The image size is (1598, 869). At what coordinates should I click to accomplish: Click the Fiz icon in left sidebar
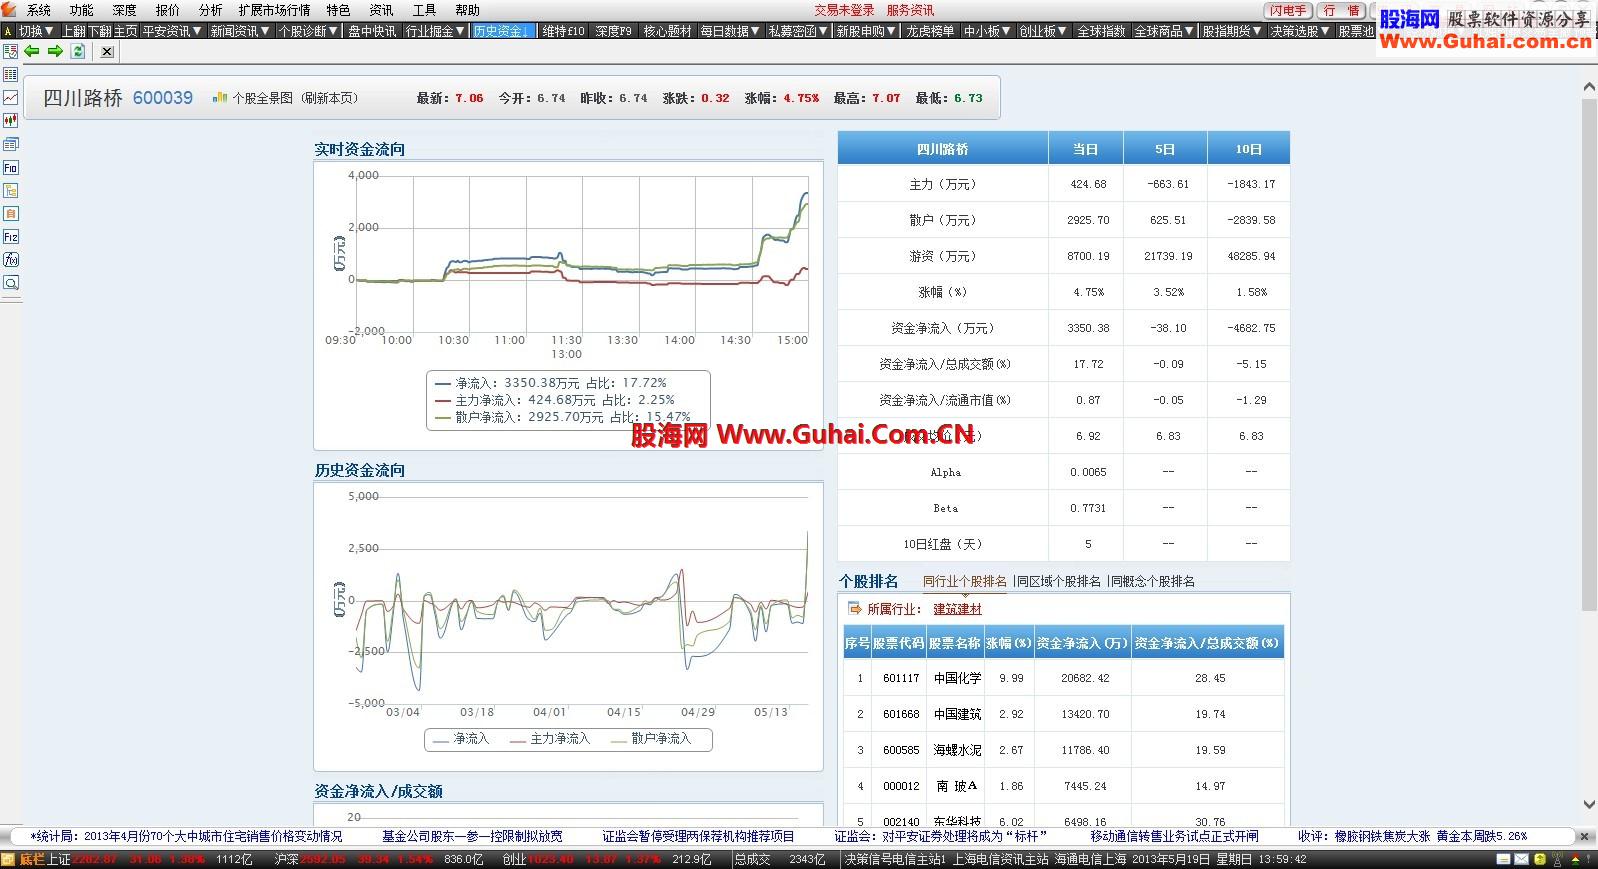point(10,237)
